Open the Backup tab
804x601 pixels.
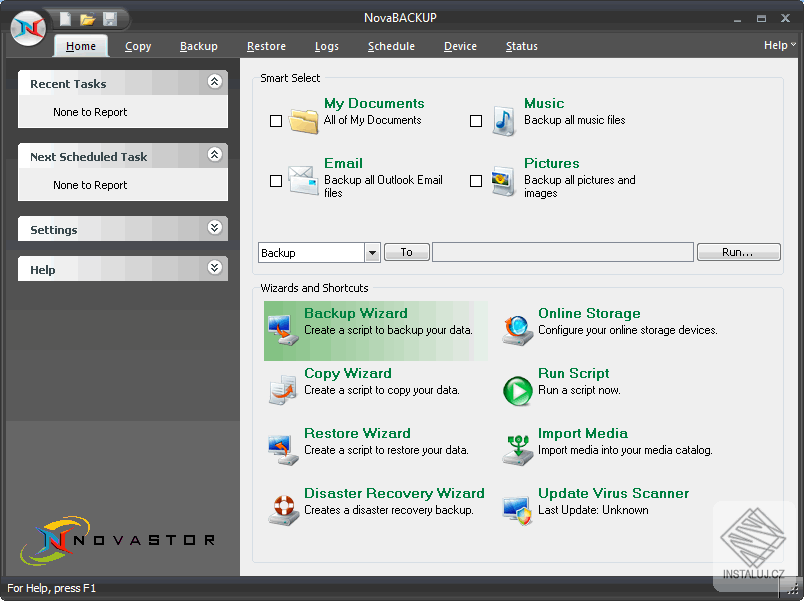pos(198,46)
